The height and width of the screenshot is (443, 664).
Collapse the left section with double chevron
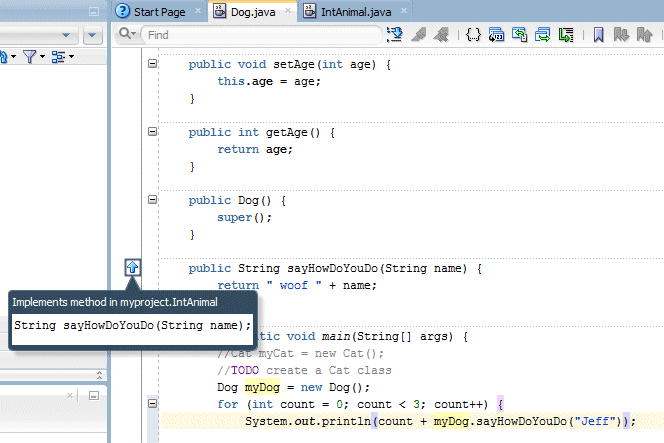click(x=99, y=375)
